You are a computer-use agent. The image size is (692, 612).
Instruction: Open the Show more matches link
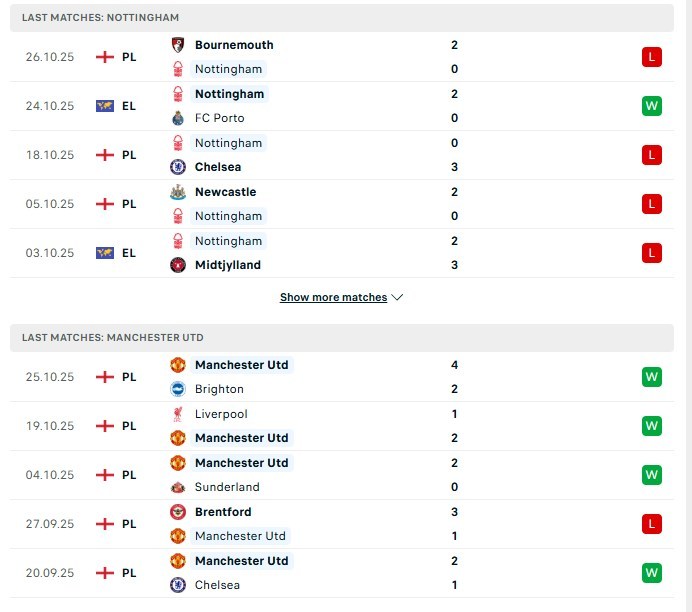point(333,297)
